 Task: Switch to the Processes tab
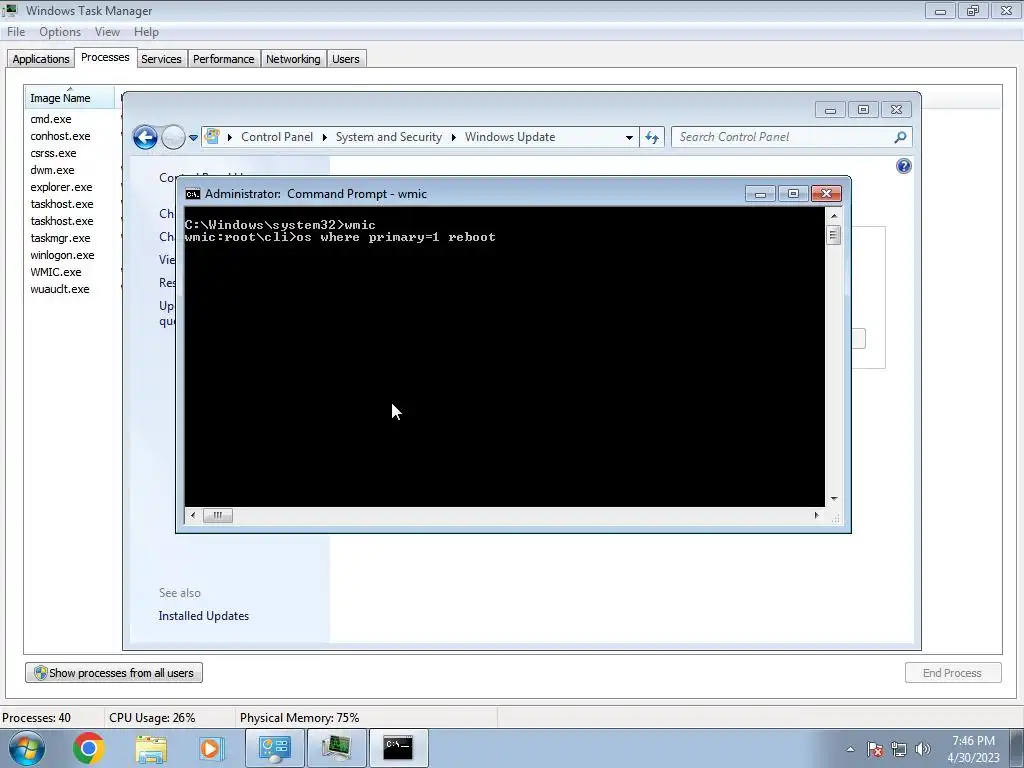tap(105, 57)
